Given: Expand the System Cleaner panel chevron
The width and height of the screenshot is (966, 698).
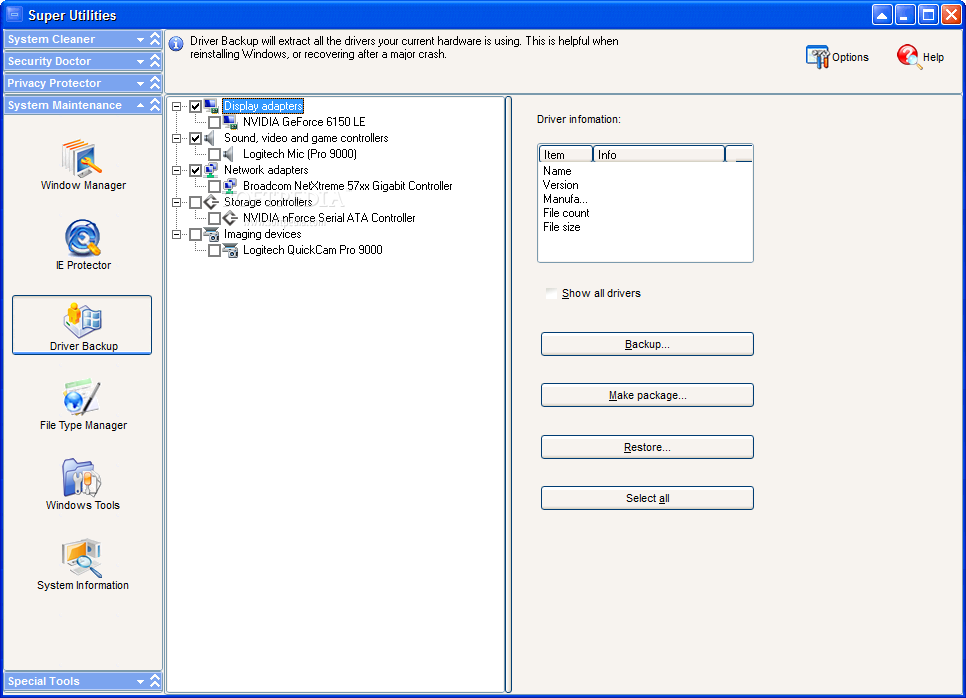Looking at the screenshot, I should pos(155,39).
